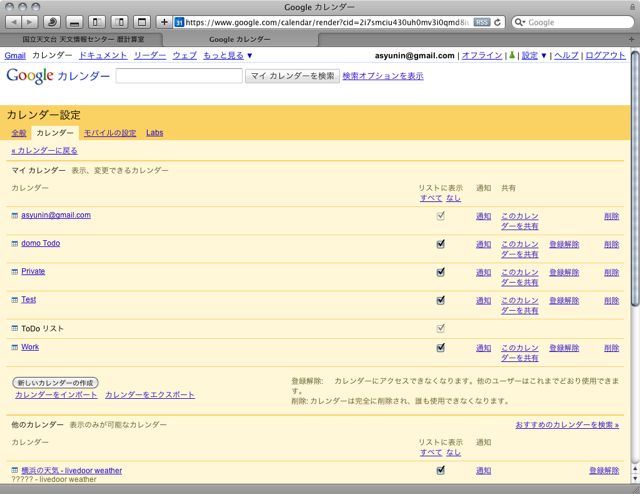Viewport: 640px width, 494px height.
Task: Go forward with Safari's forward arrow
Action: [x=30, y=22]
